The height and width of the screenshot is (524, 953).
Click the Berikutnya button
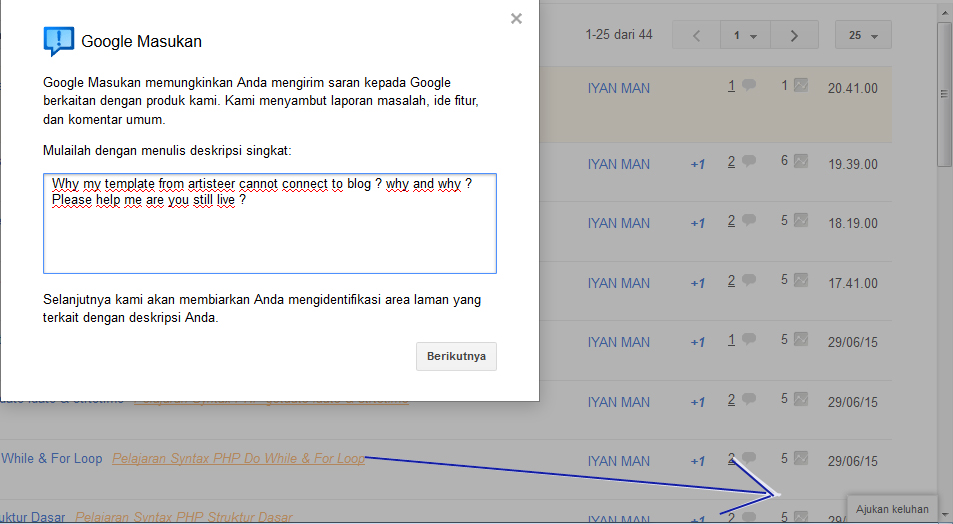[x=456, y=356]
